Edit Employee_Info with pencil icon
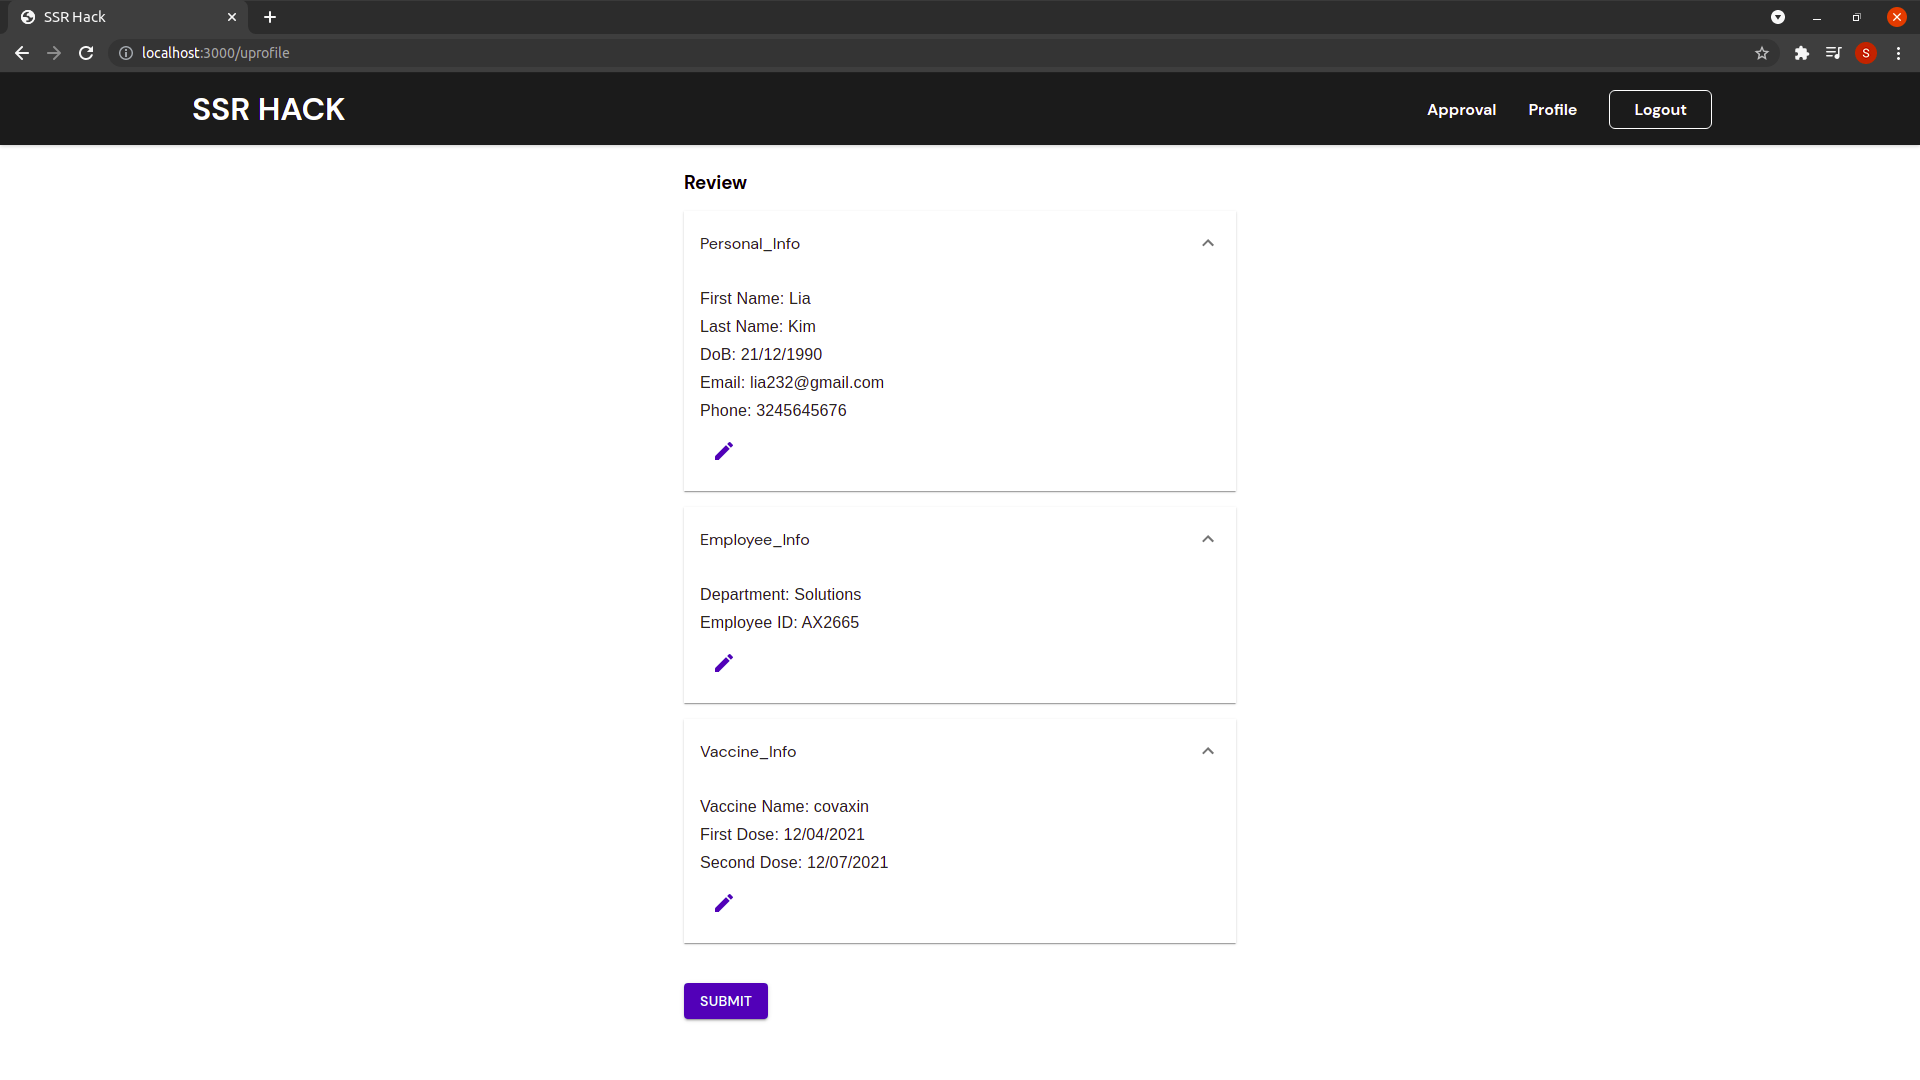The image size is (1920, 1080). click(x=724, y=663)
